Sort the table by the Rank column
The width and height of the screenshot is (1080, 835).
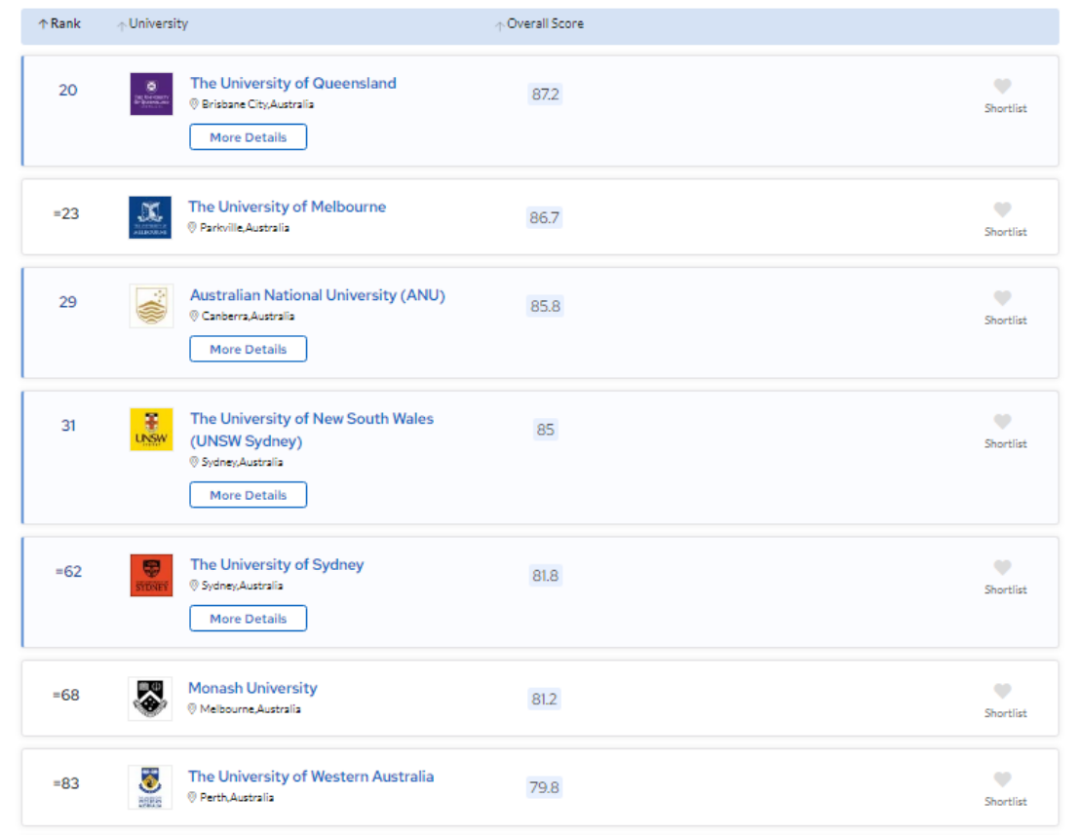(59, 23)
